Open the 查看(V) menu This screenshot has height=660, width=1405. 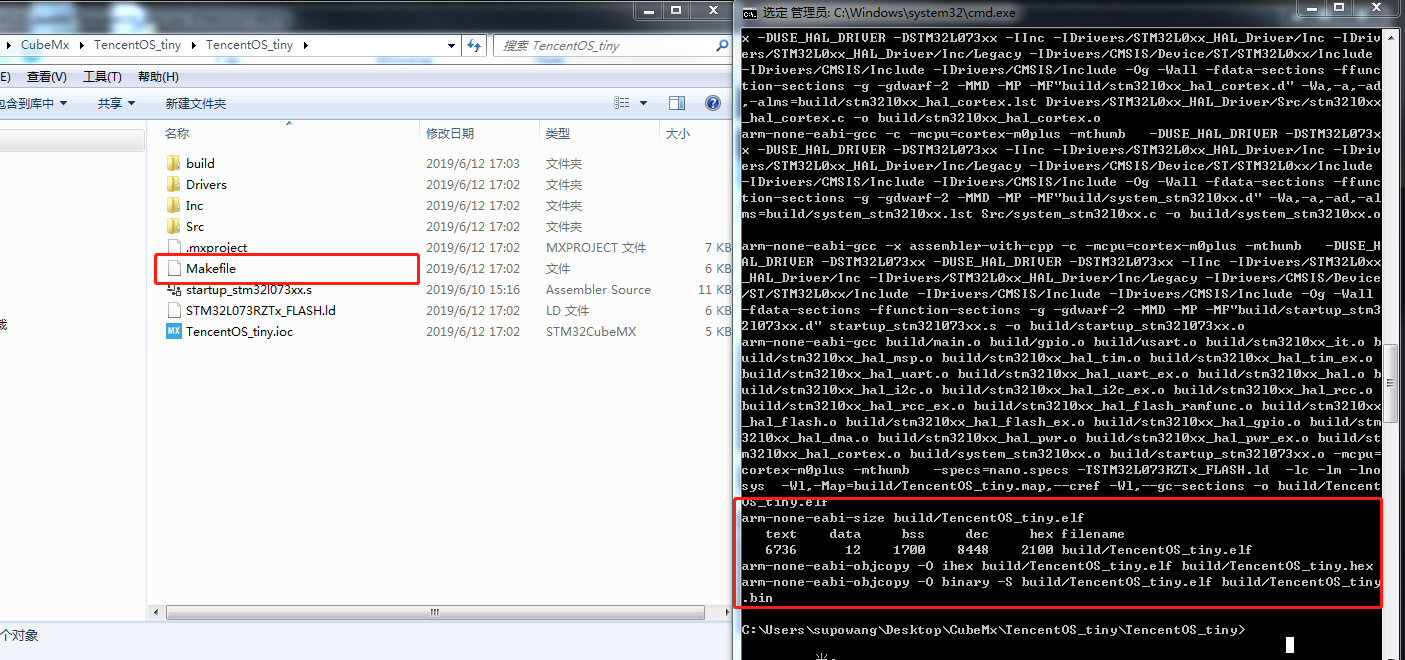coord(47,77)
